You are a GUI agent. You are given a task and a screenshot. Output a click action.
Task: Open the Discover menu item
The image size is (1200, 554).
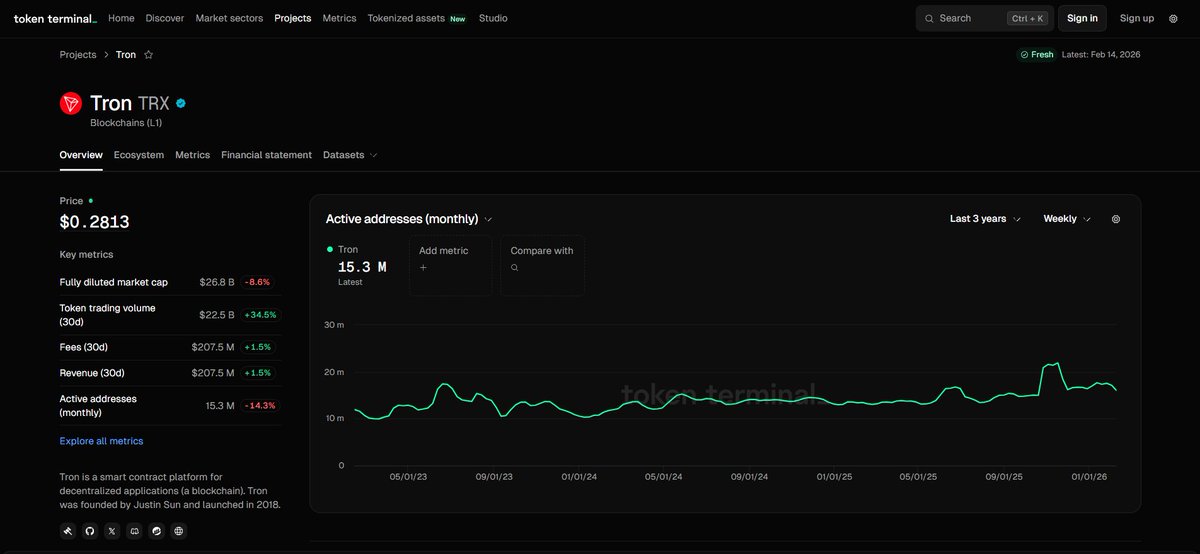point(165,18)
